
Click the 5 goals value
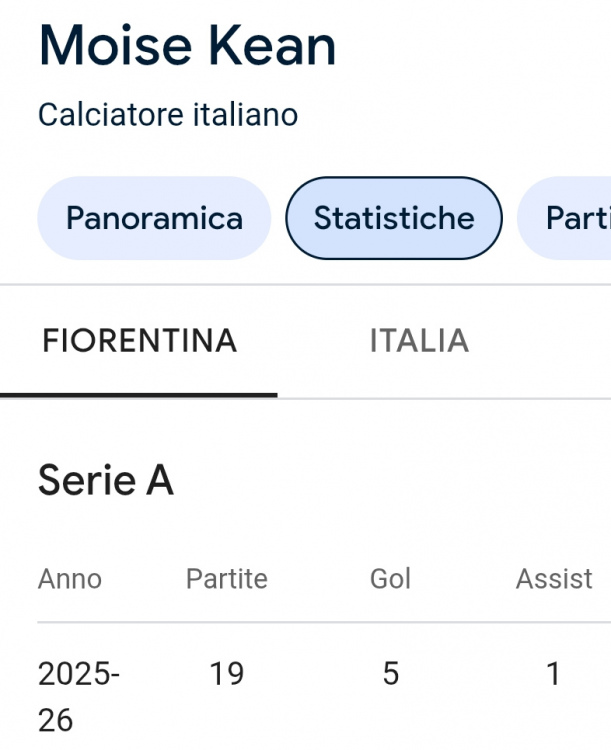(391, 675)
